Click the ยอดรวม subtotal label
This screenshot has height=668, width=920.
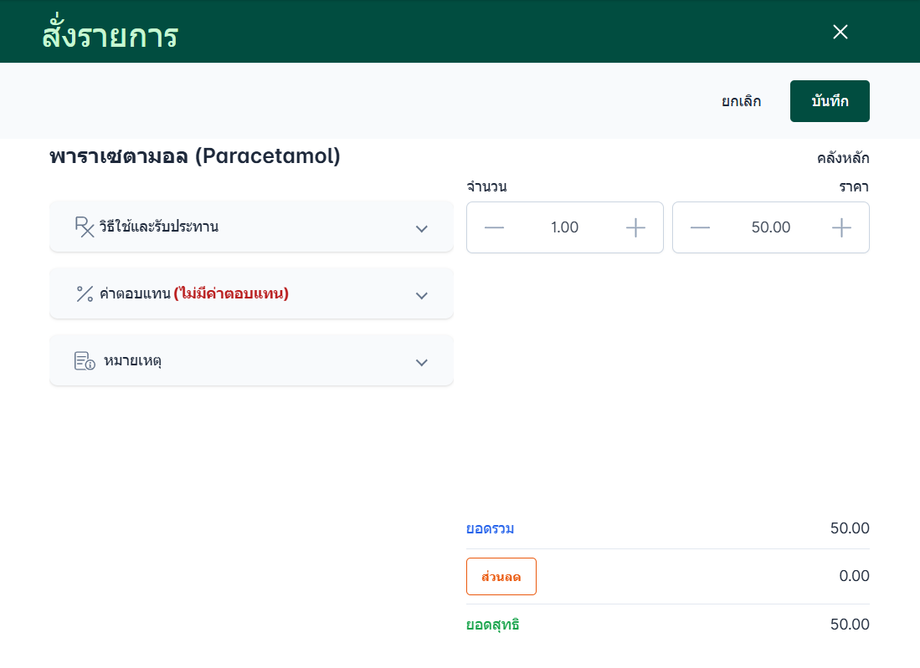coord(490,528)
